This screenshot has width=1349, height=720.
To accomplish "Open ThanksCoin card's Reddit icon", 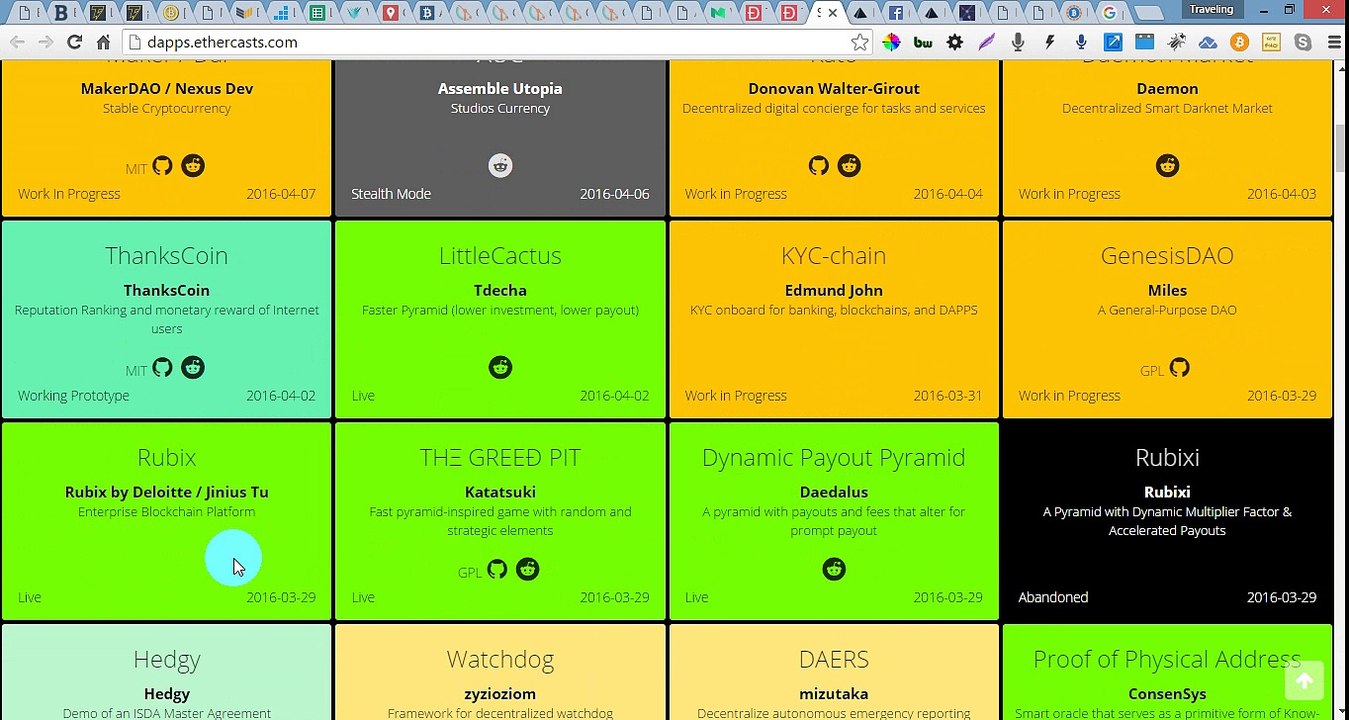I will pos(193,368).
